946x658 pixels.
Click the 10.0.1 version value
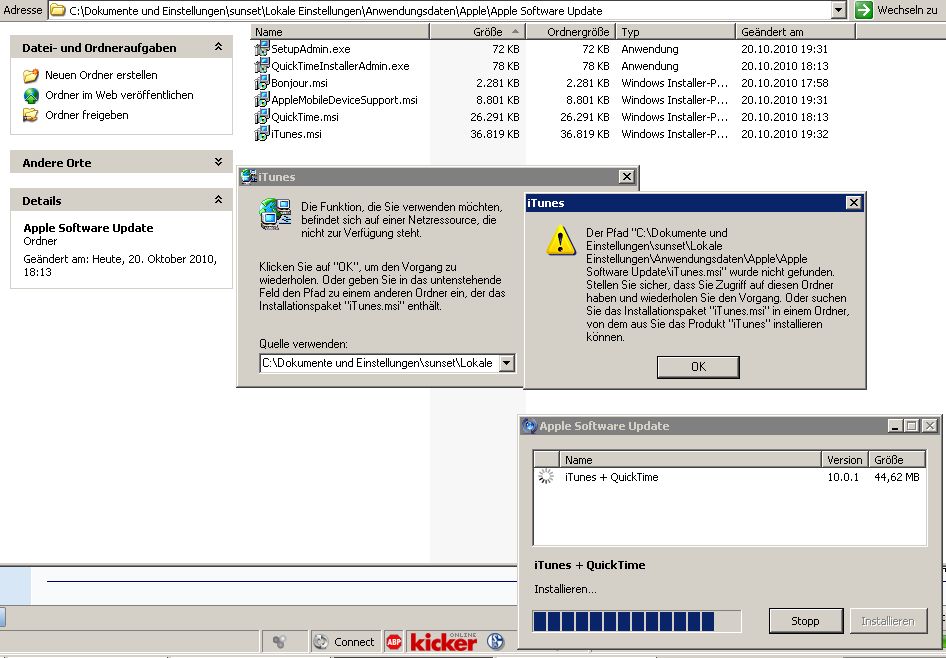click(x=843, y=477)
